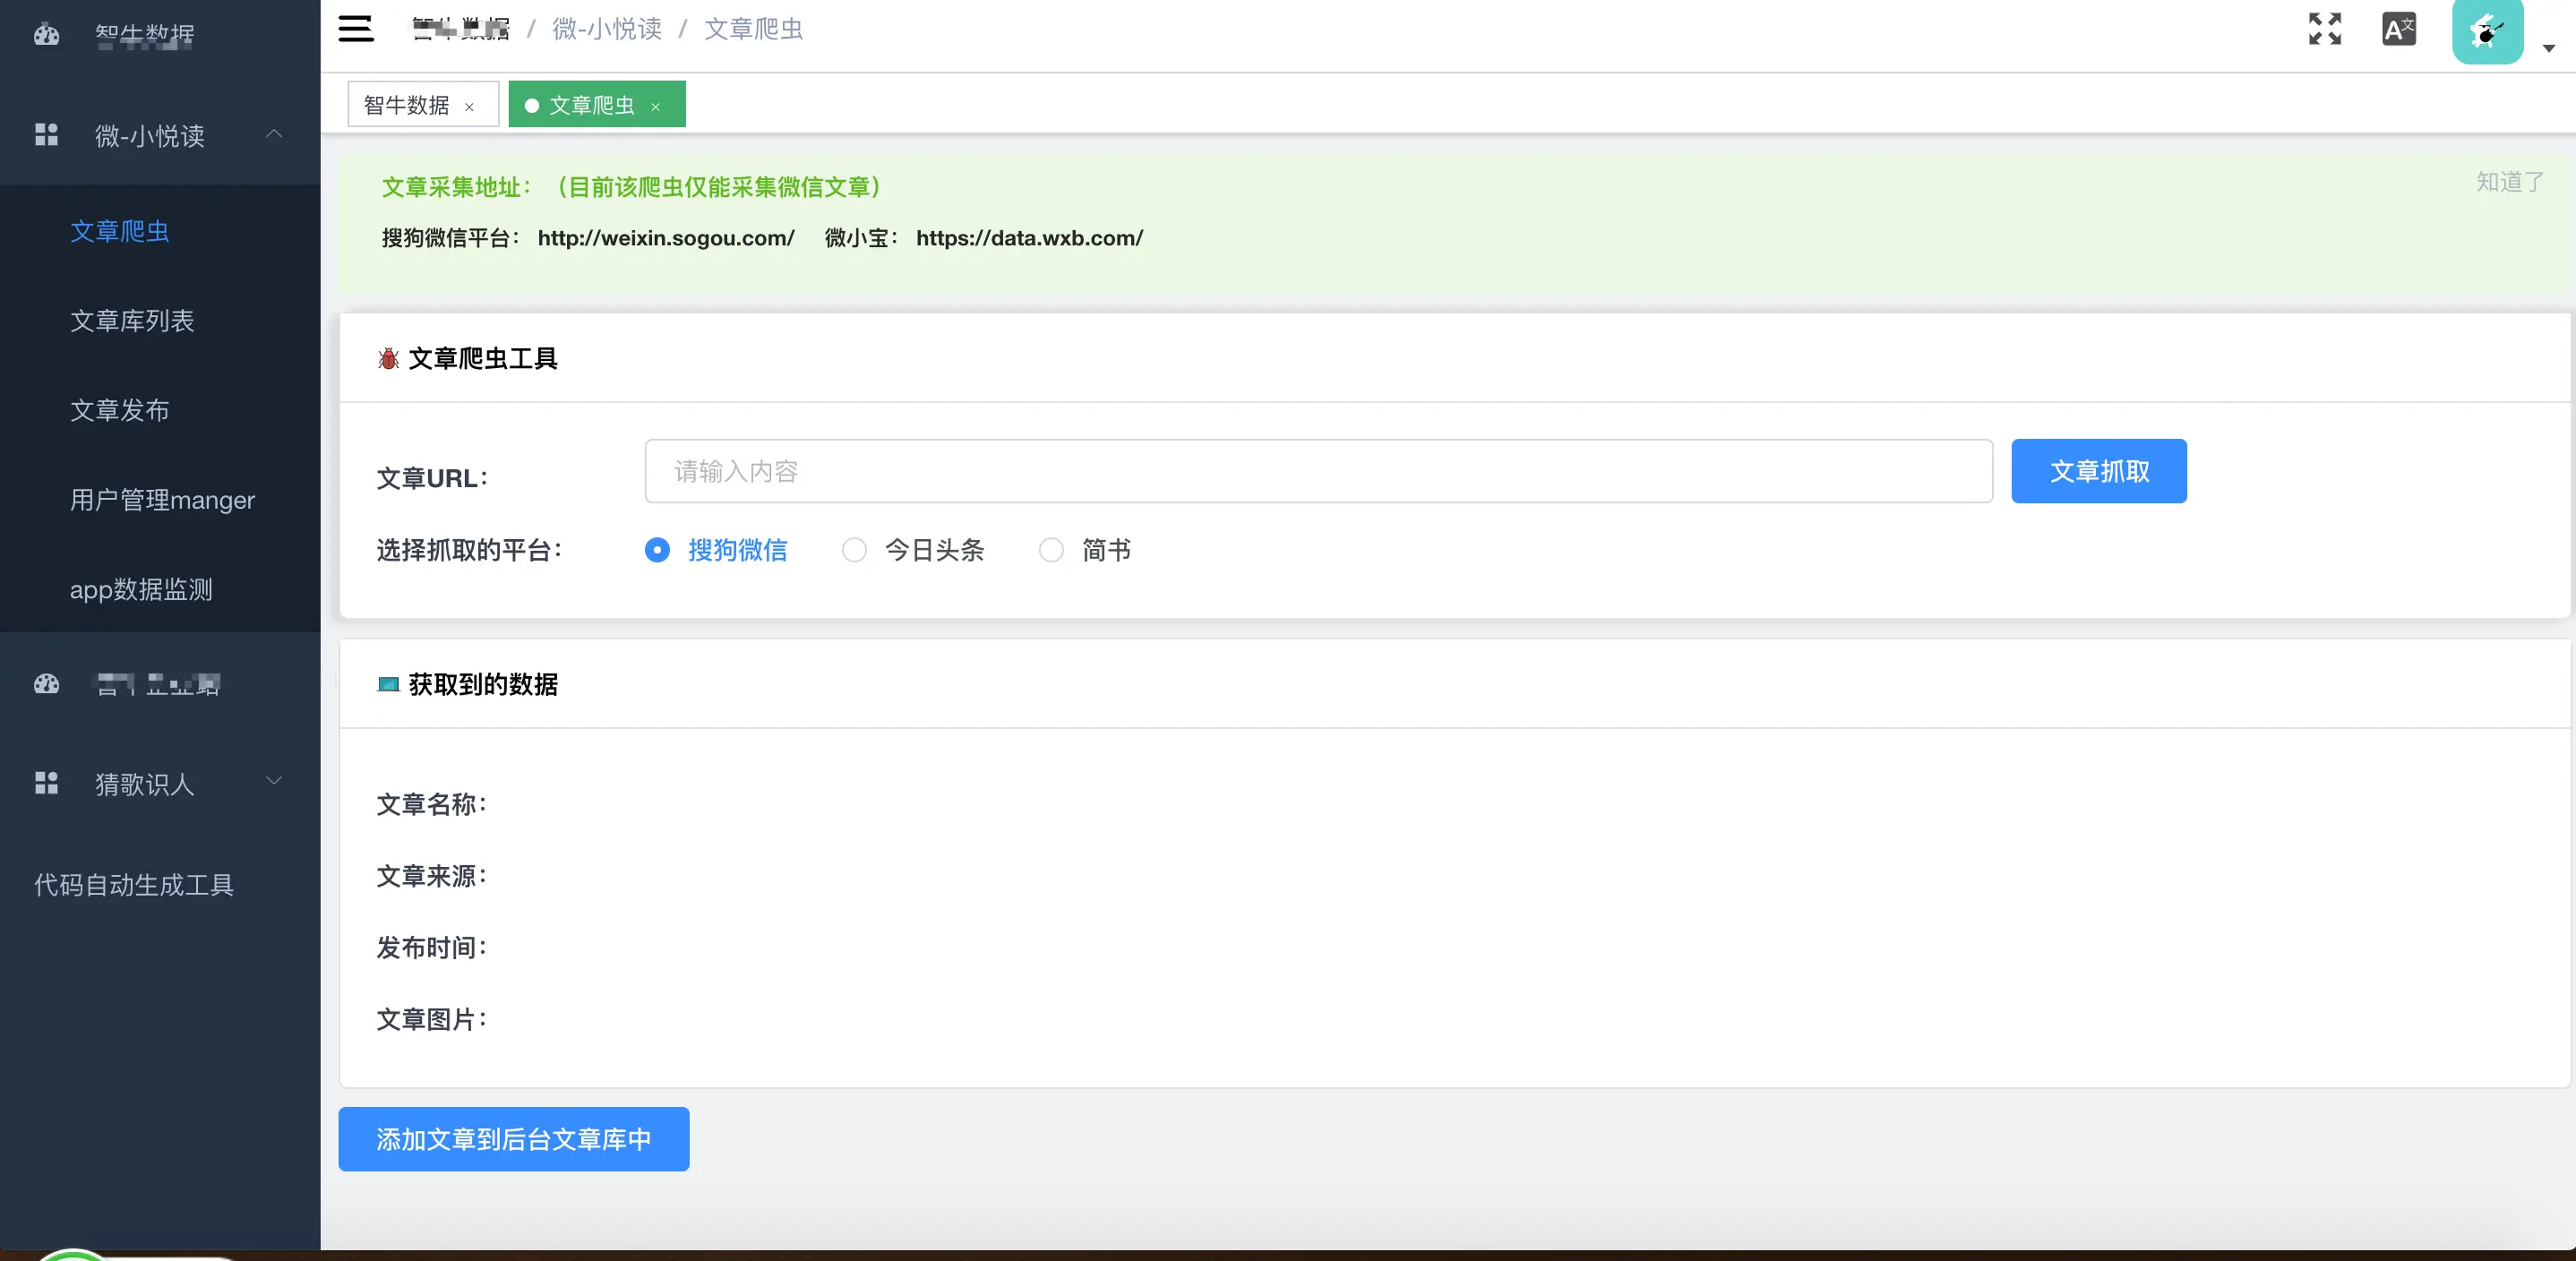Choose the 简书 platform radio button
Screen dimensions: 2576x1261
[x=1051, y=550]
